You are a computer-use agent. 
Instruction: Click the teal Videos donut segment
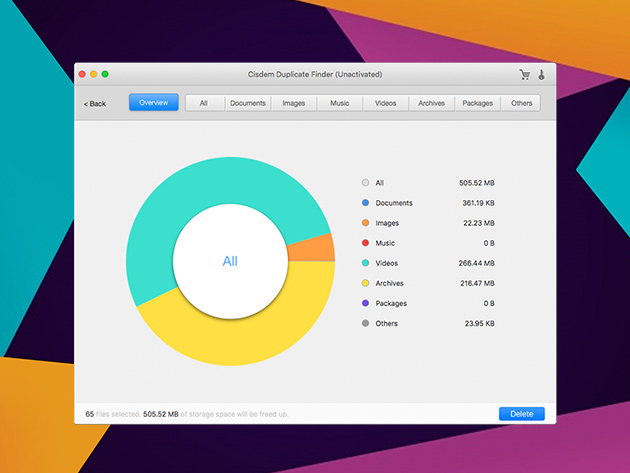pyautogui.click(x=209, y=183)
